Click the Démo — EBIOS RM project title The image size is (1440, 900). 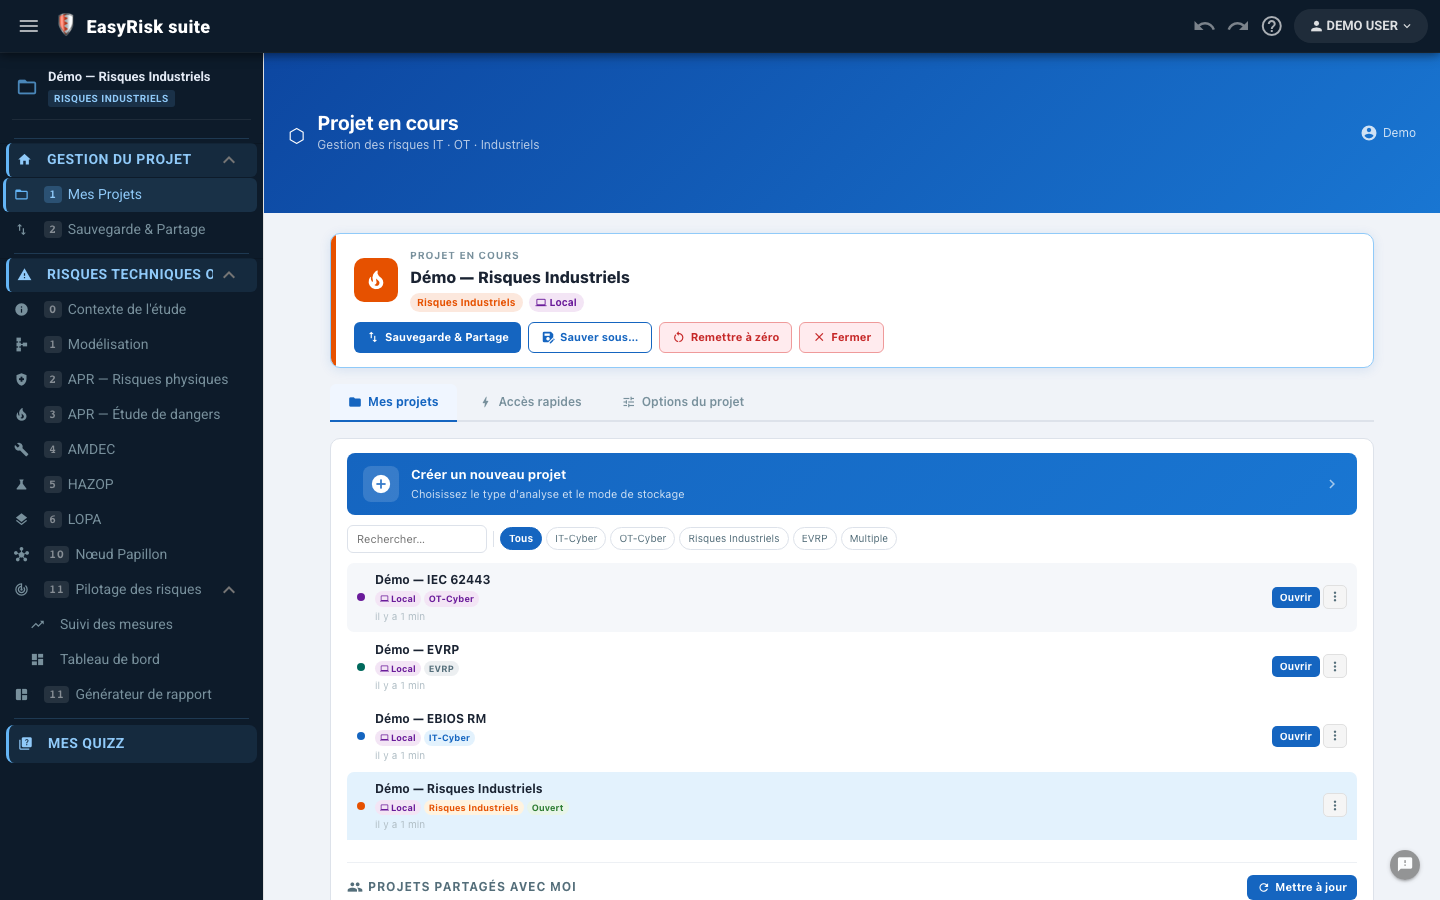(x=431, y=719)
